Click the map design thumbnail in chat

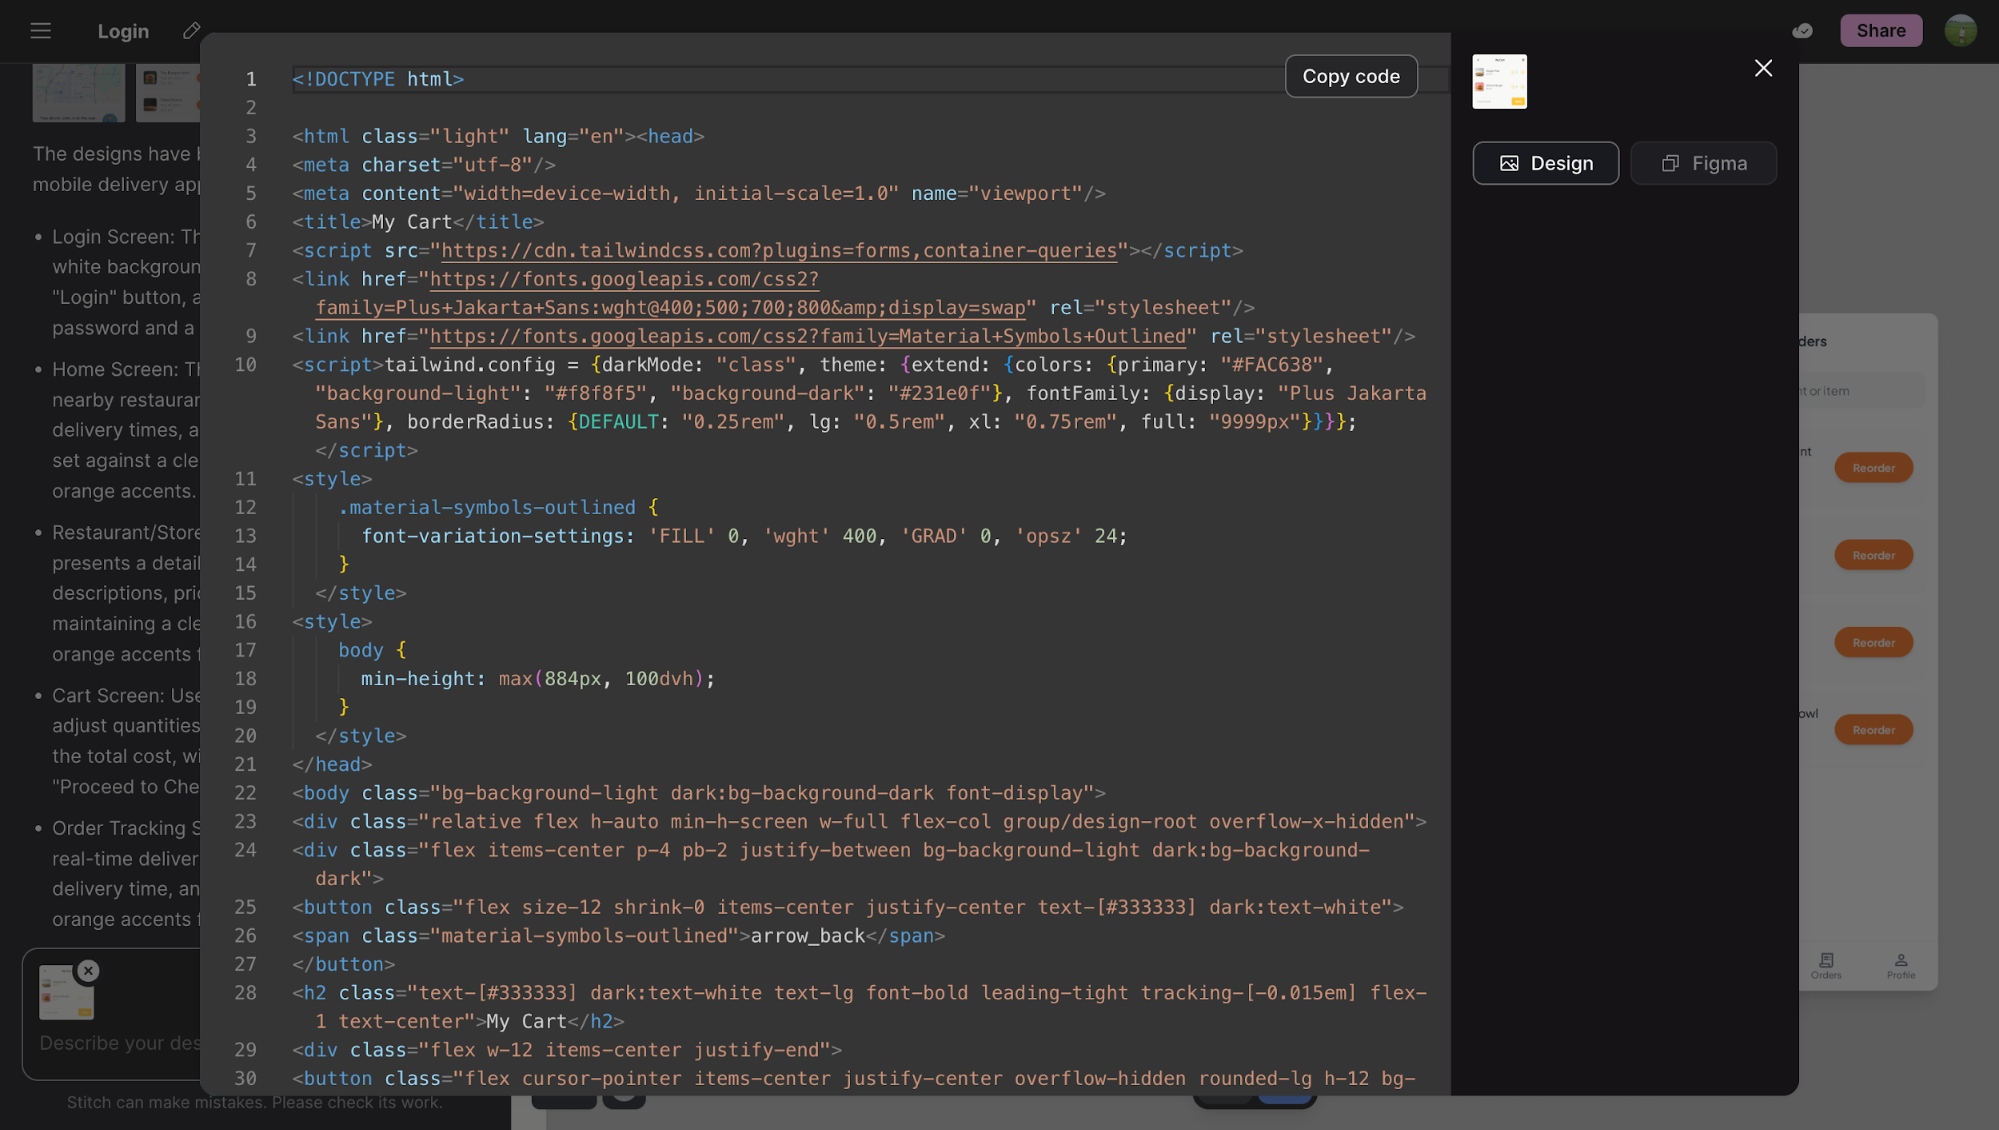(78, 92)
